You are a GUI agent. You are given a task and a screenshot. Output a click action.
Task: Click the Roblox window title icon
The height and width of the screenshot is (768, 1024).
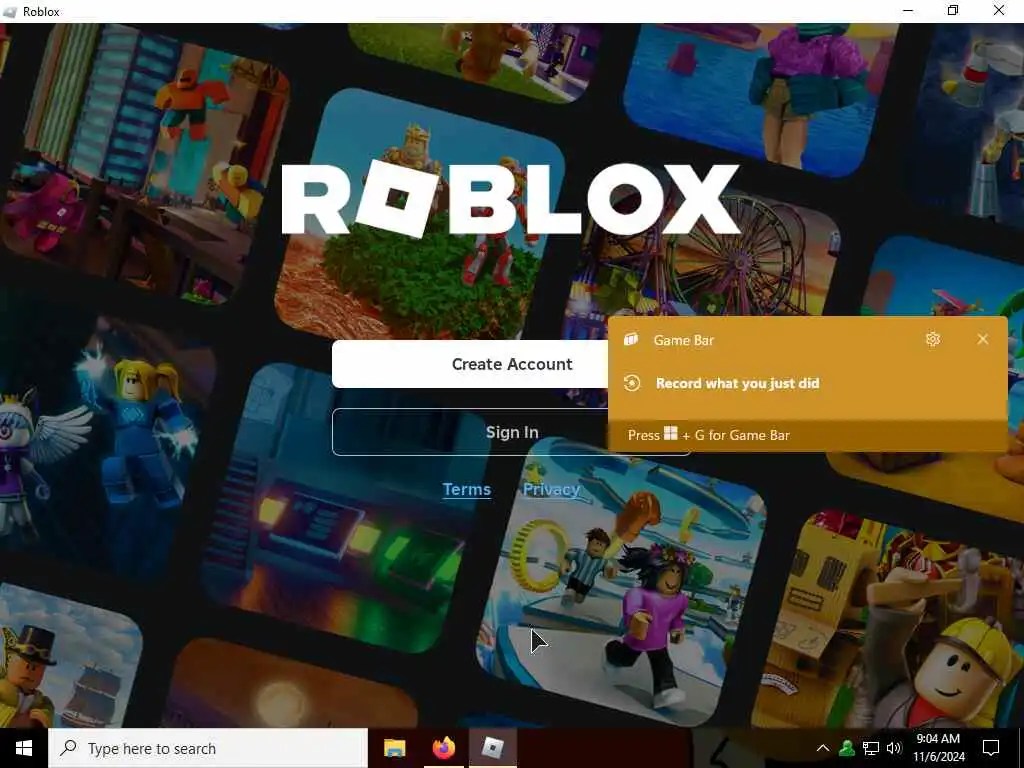click(x=11, y=11)
